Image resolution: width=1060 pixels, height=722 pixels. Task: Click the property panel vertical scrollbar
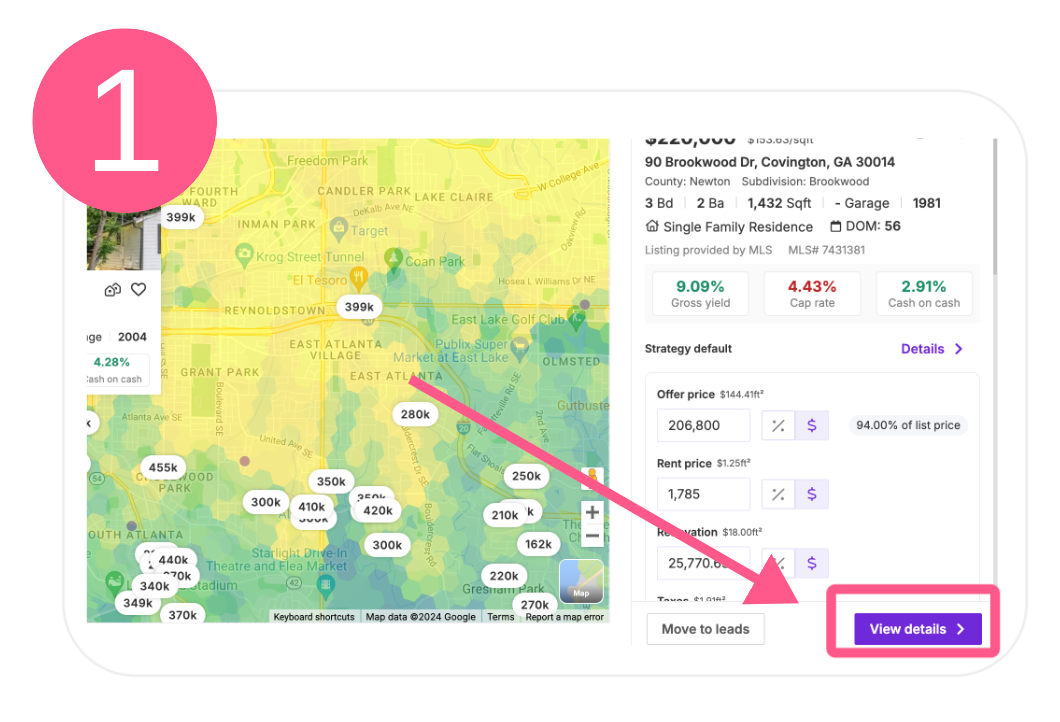[994, 206]
